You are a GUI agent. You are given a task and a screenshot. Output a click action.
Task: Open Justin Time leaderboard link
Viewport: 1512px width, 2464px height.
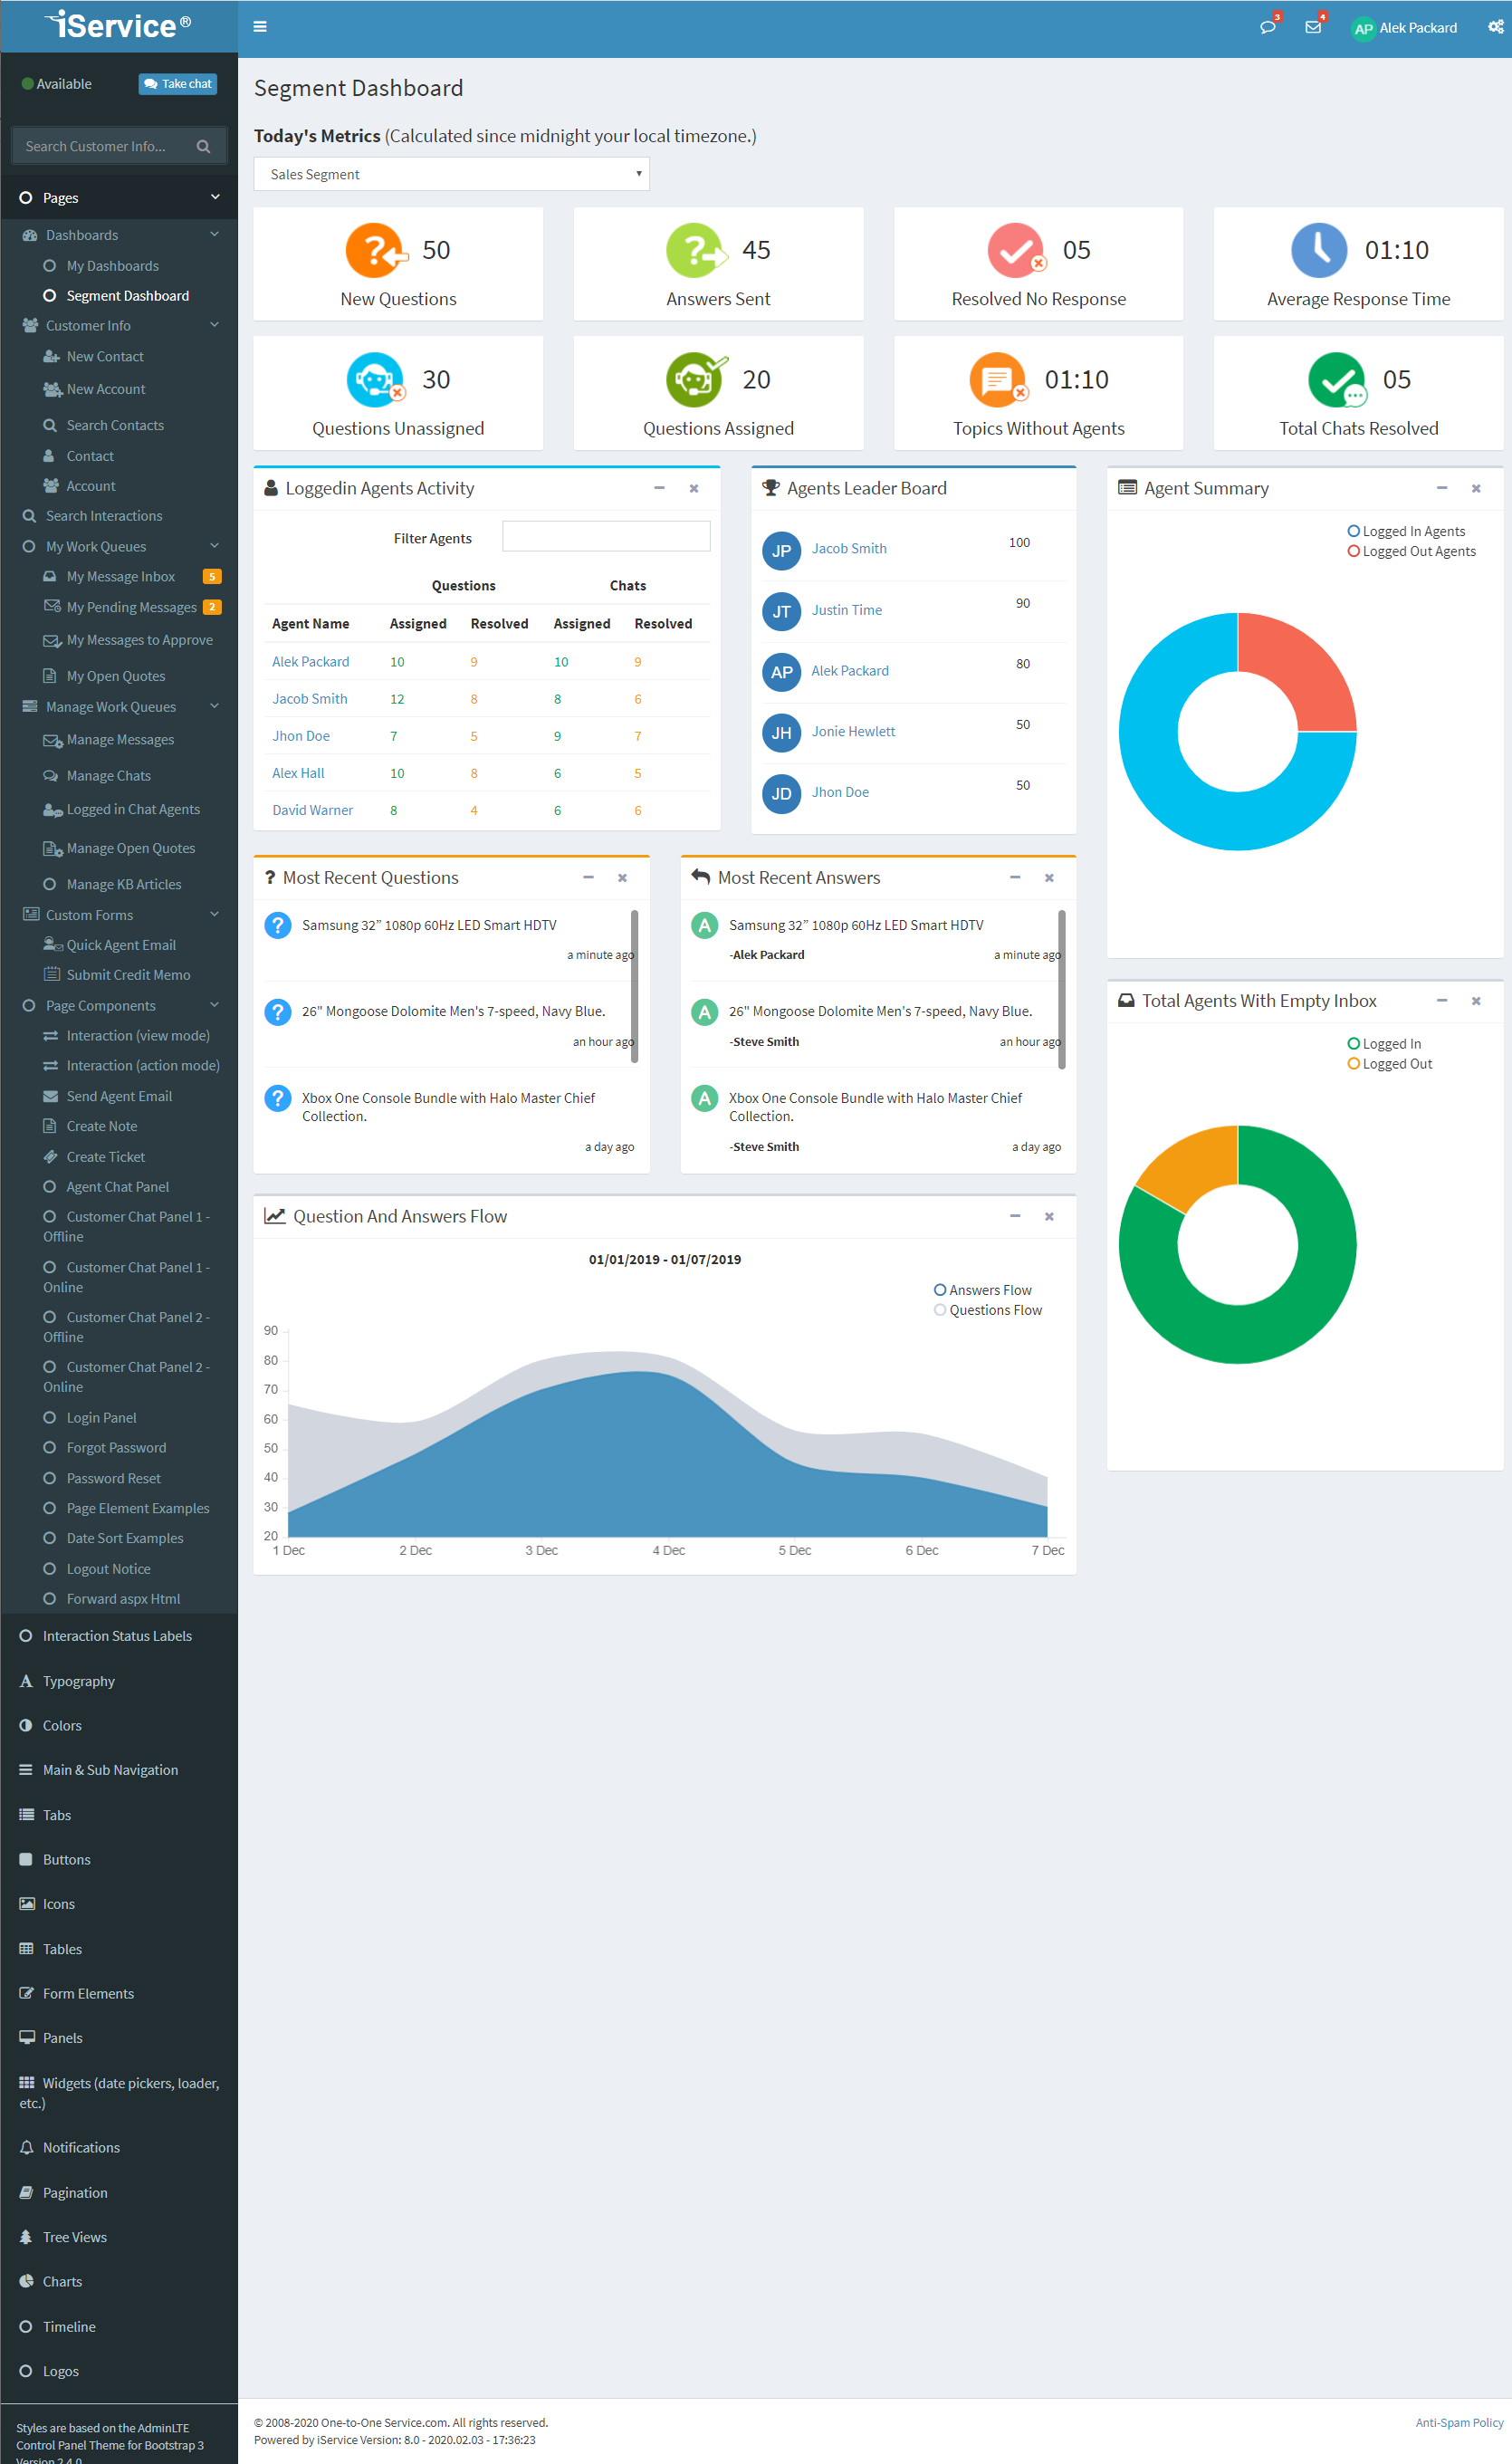tap(846, 609)
